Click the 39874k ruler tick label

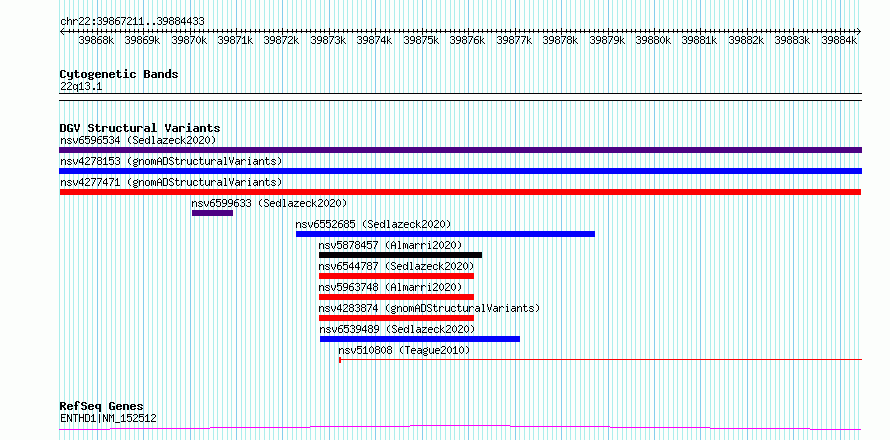pyautogui.click(x=375, y=40)
